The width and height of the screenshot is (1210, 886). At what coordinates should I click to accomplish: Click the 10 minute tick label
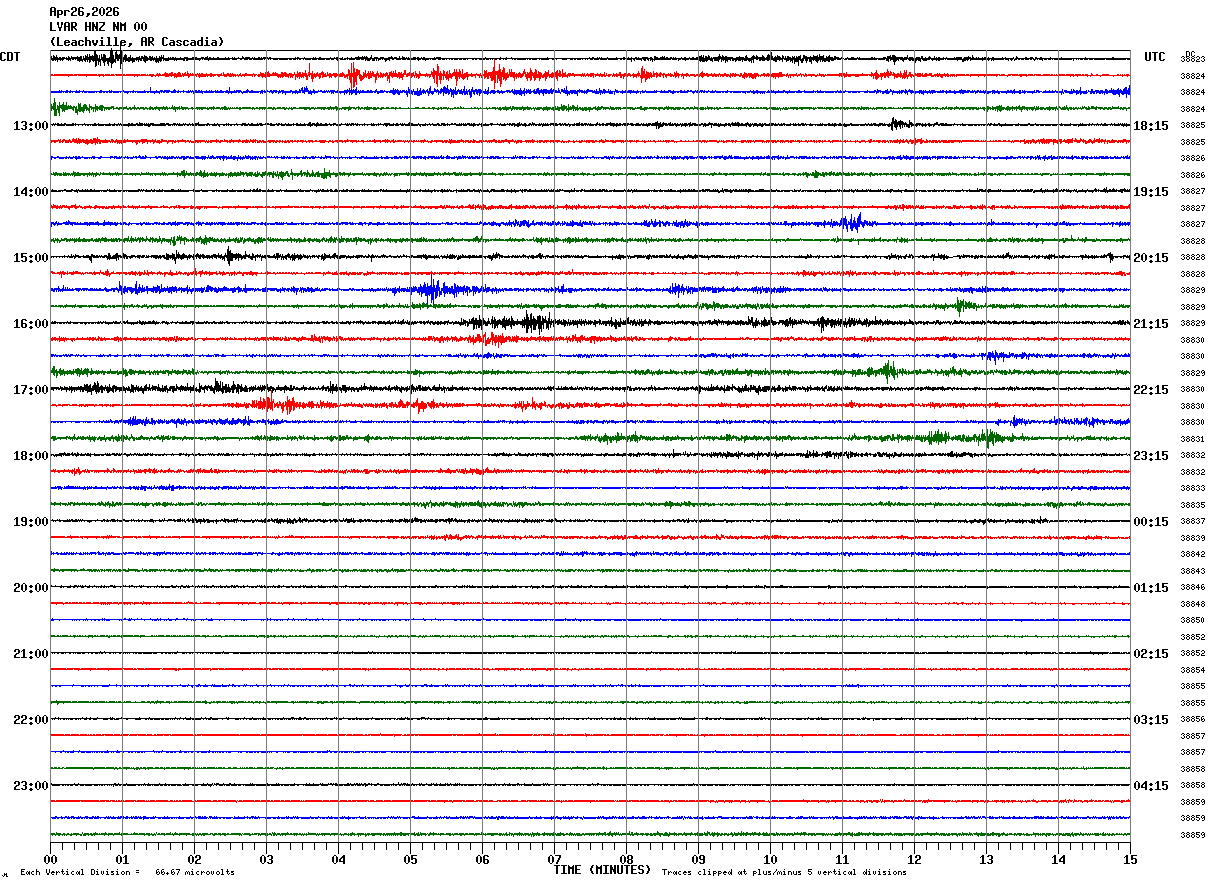coord(770,859)
